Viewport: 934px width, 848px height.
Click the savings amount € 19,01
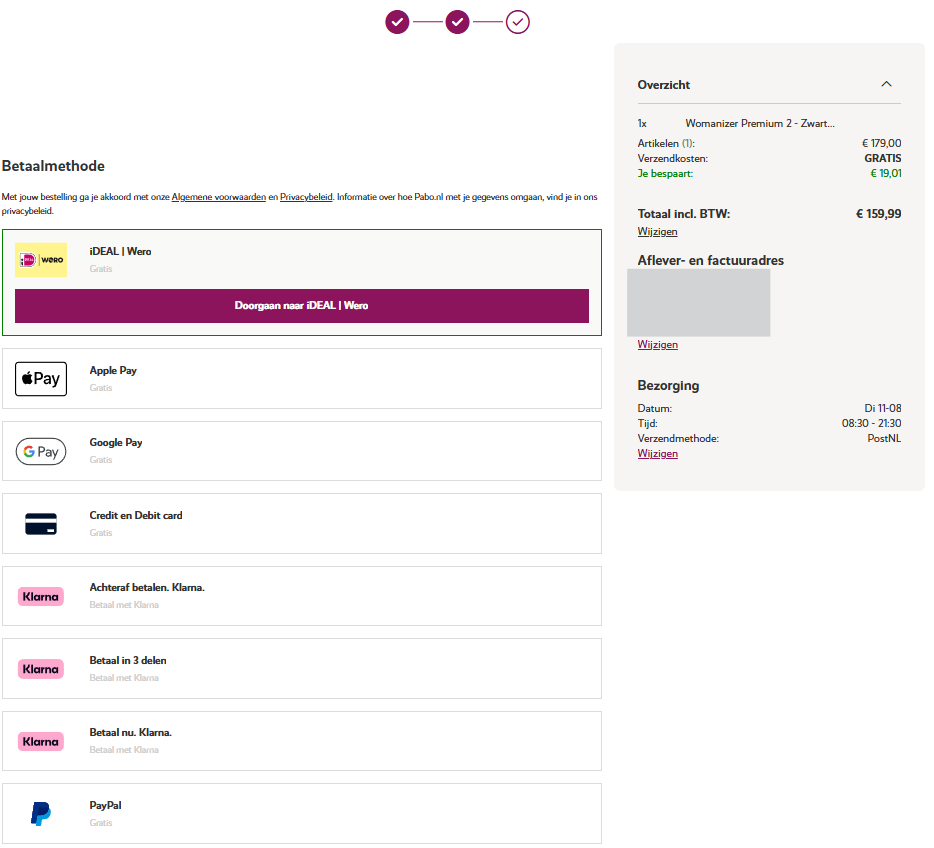click(886, 173)
